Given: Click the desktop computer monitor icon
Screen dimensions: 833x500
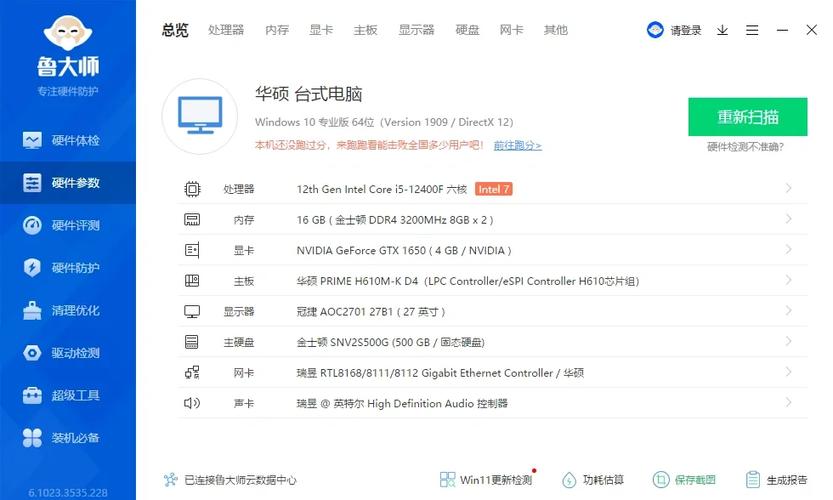Looking at the screenshot, I should click(200, 116).
